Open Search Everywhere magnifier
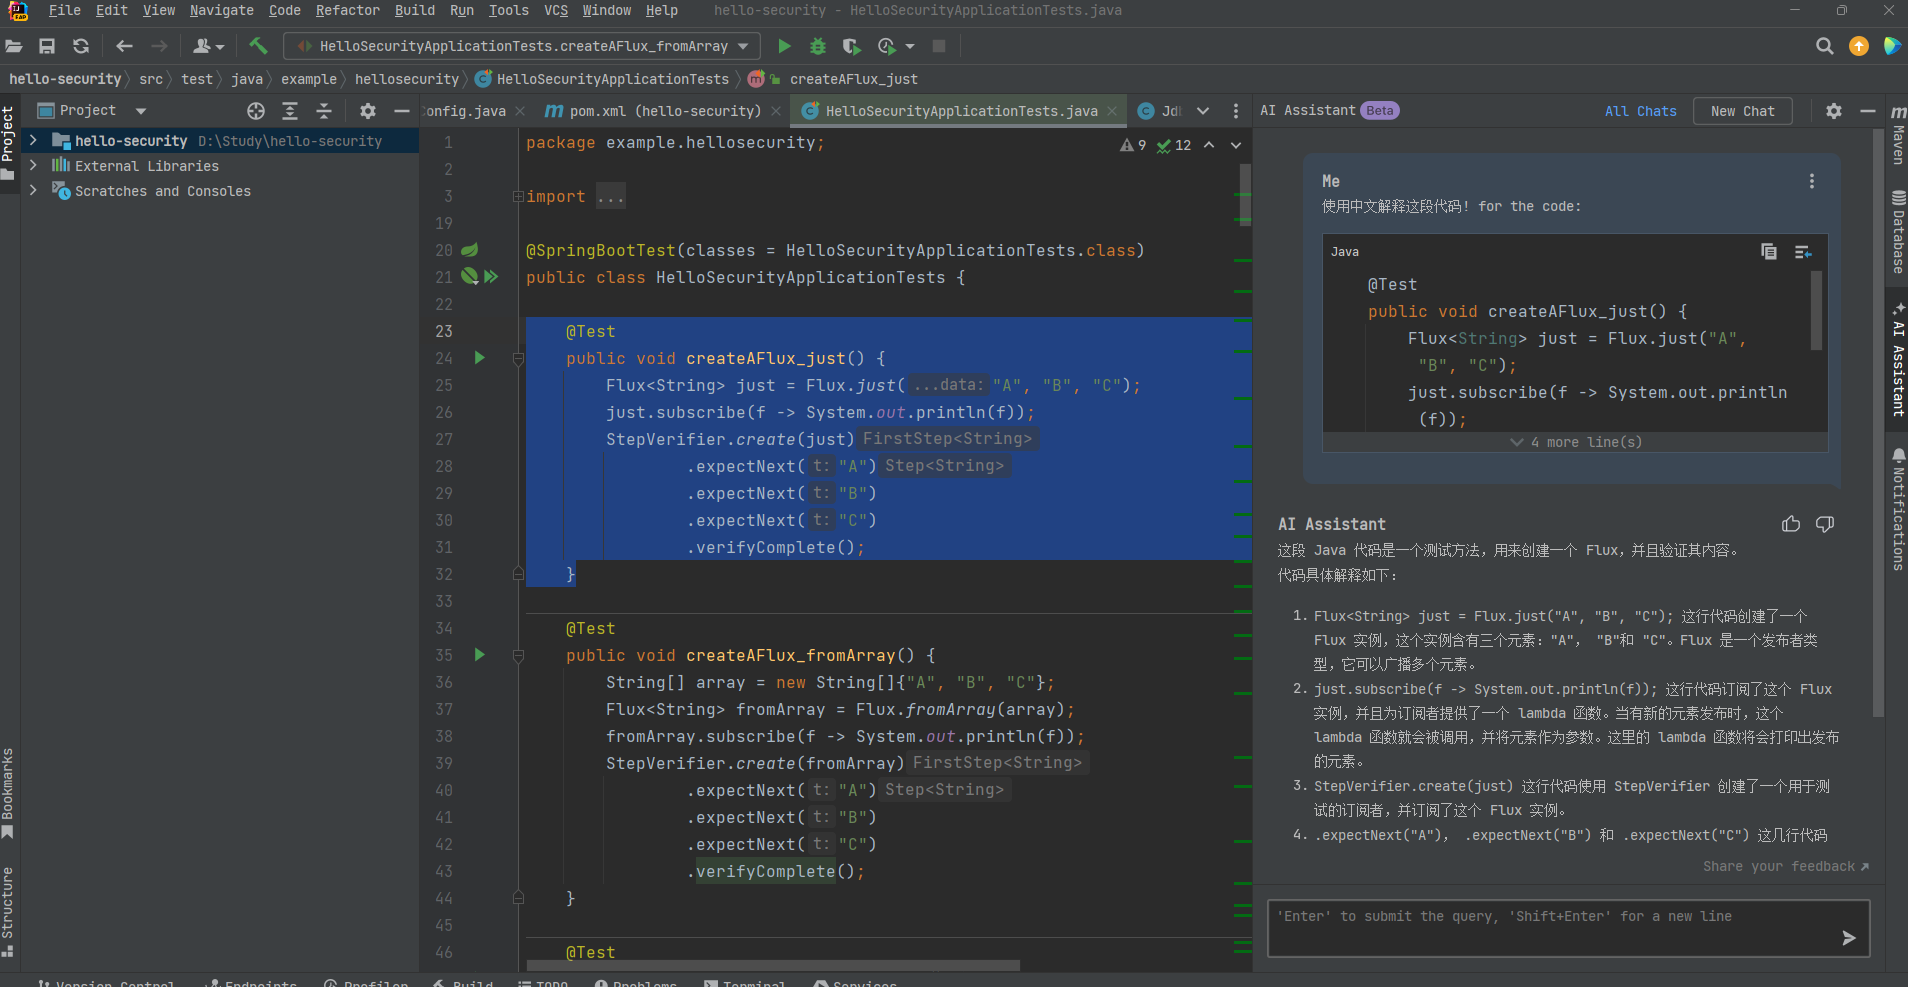The image size is (1908, 987). click(1824, 46)
